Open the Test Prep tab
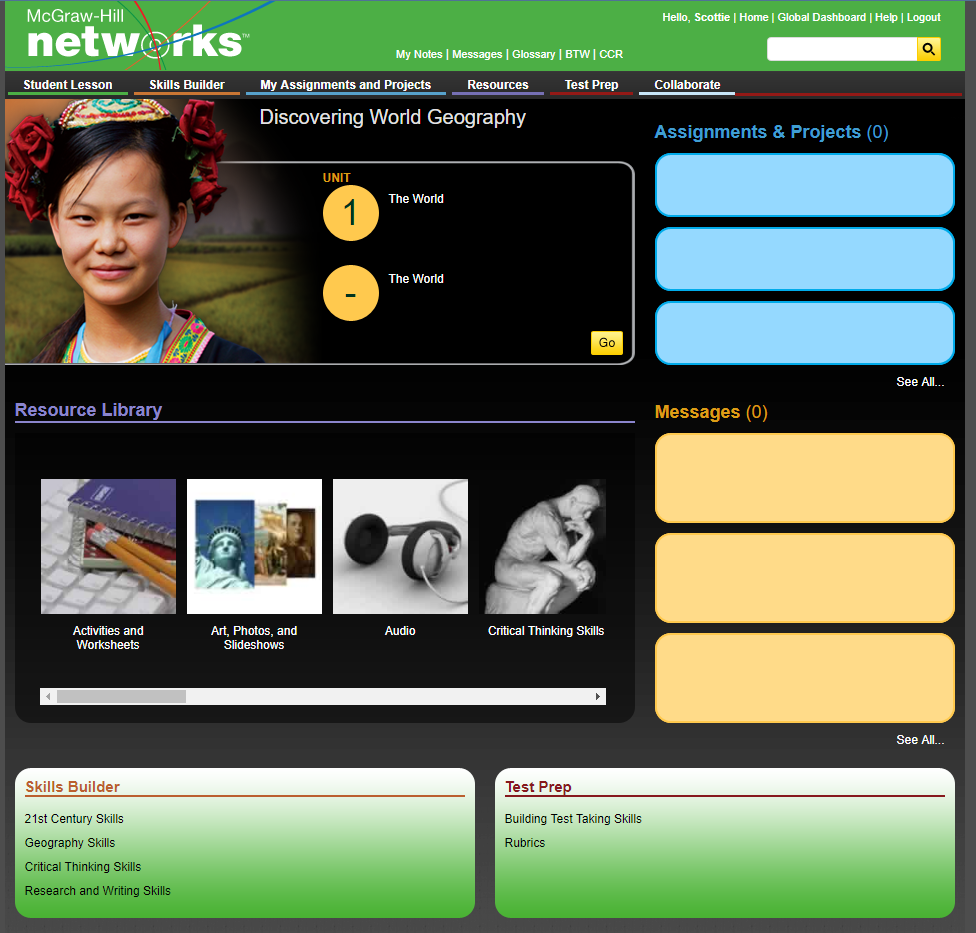 tap(591, 85)
